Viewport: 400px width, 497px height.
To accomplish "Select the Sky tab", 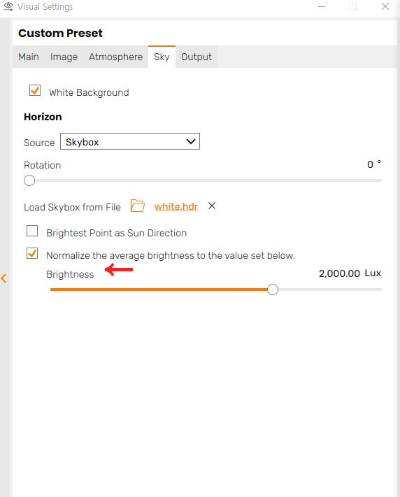I will click(162, 57).
